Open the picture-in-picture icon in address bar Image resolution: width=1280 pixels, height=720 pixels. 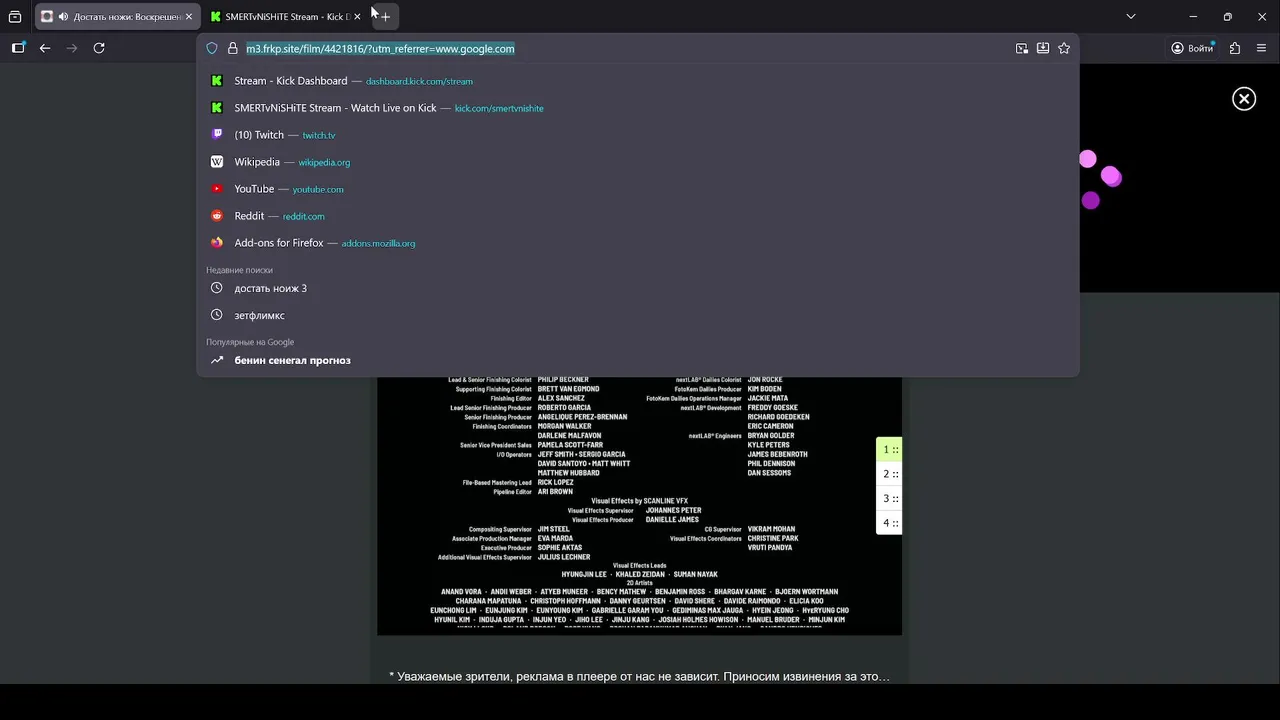pos(1022,48)
